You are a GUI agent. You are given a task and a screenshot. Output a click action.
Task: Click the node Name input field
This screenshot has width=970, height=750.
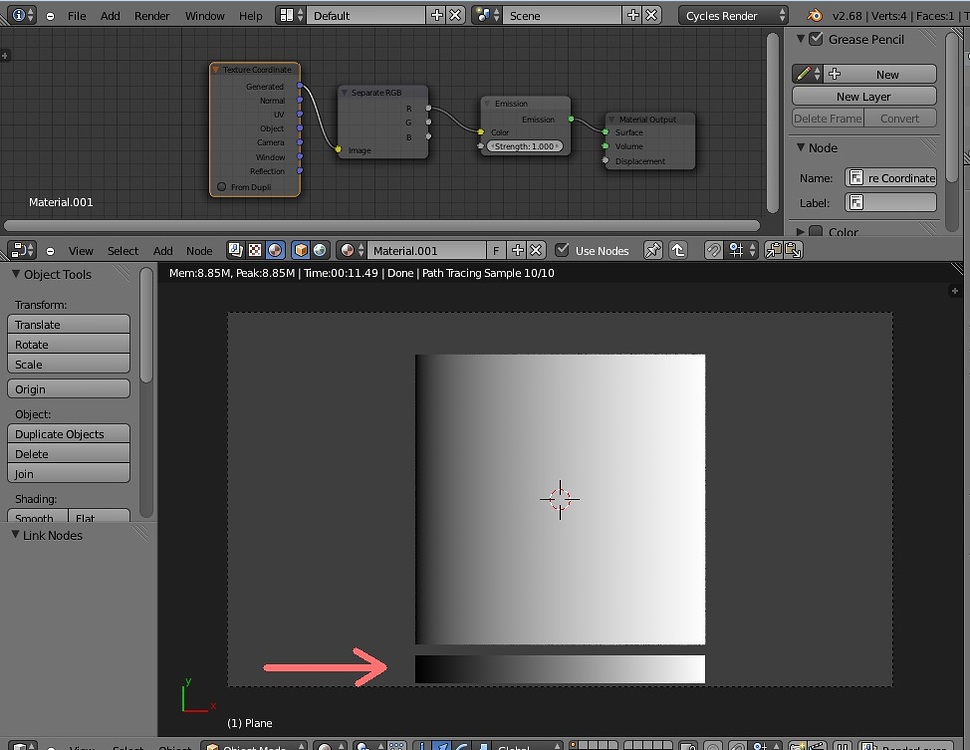click(891, 178)
